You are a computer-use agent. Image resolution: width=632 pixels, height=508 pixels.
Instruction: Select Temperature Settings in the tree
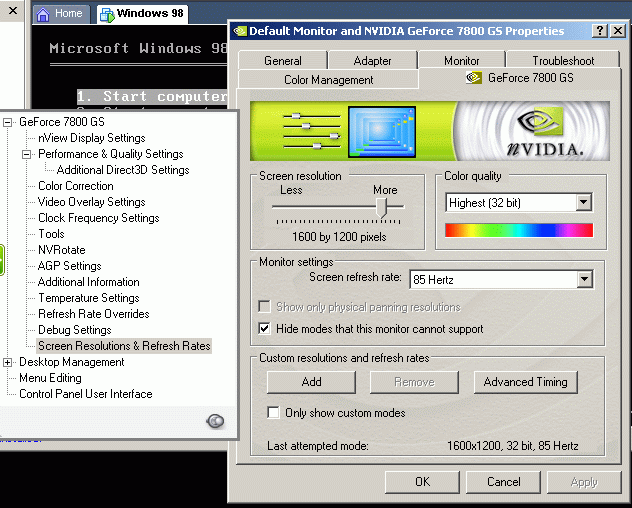[88, 298]
